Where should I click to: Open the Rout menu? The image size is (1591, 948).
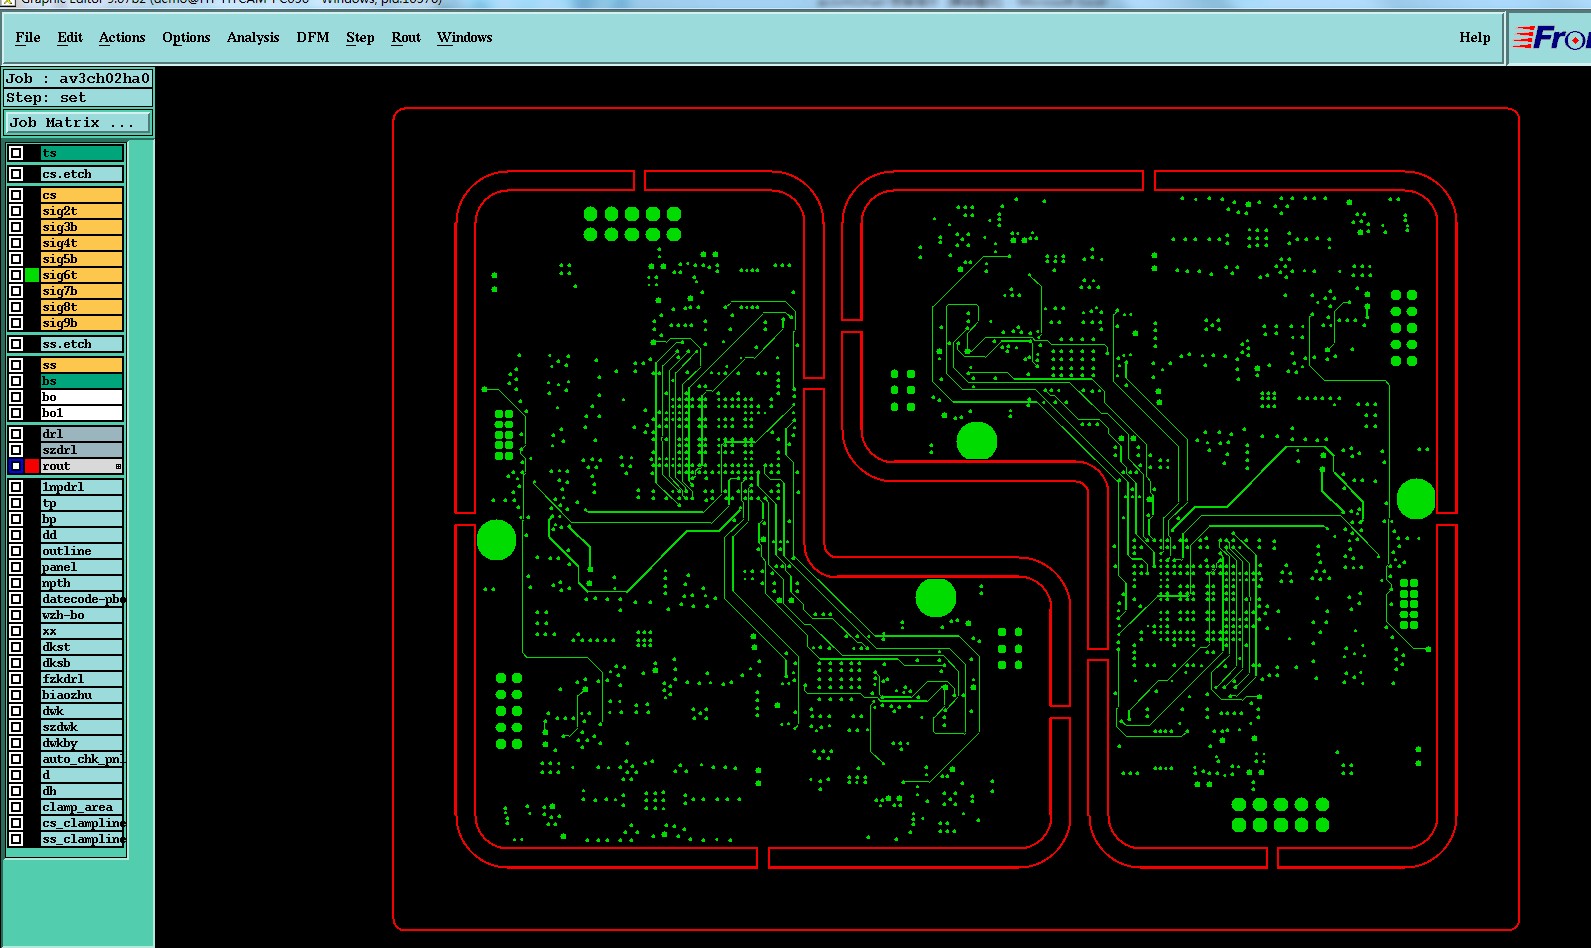click(406, 37)
